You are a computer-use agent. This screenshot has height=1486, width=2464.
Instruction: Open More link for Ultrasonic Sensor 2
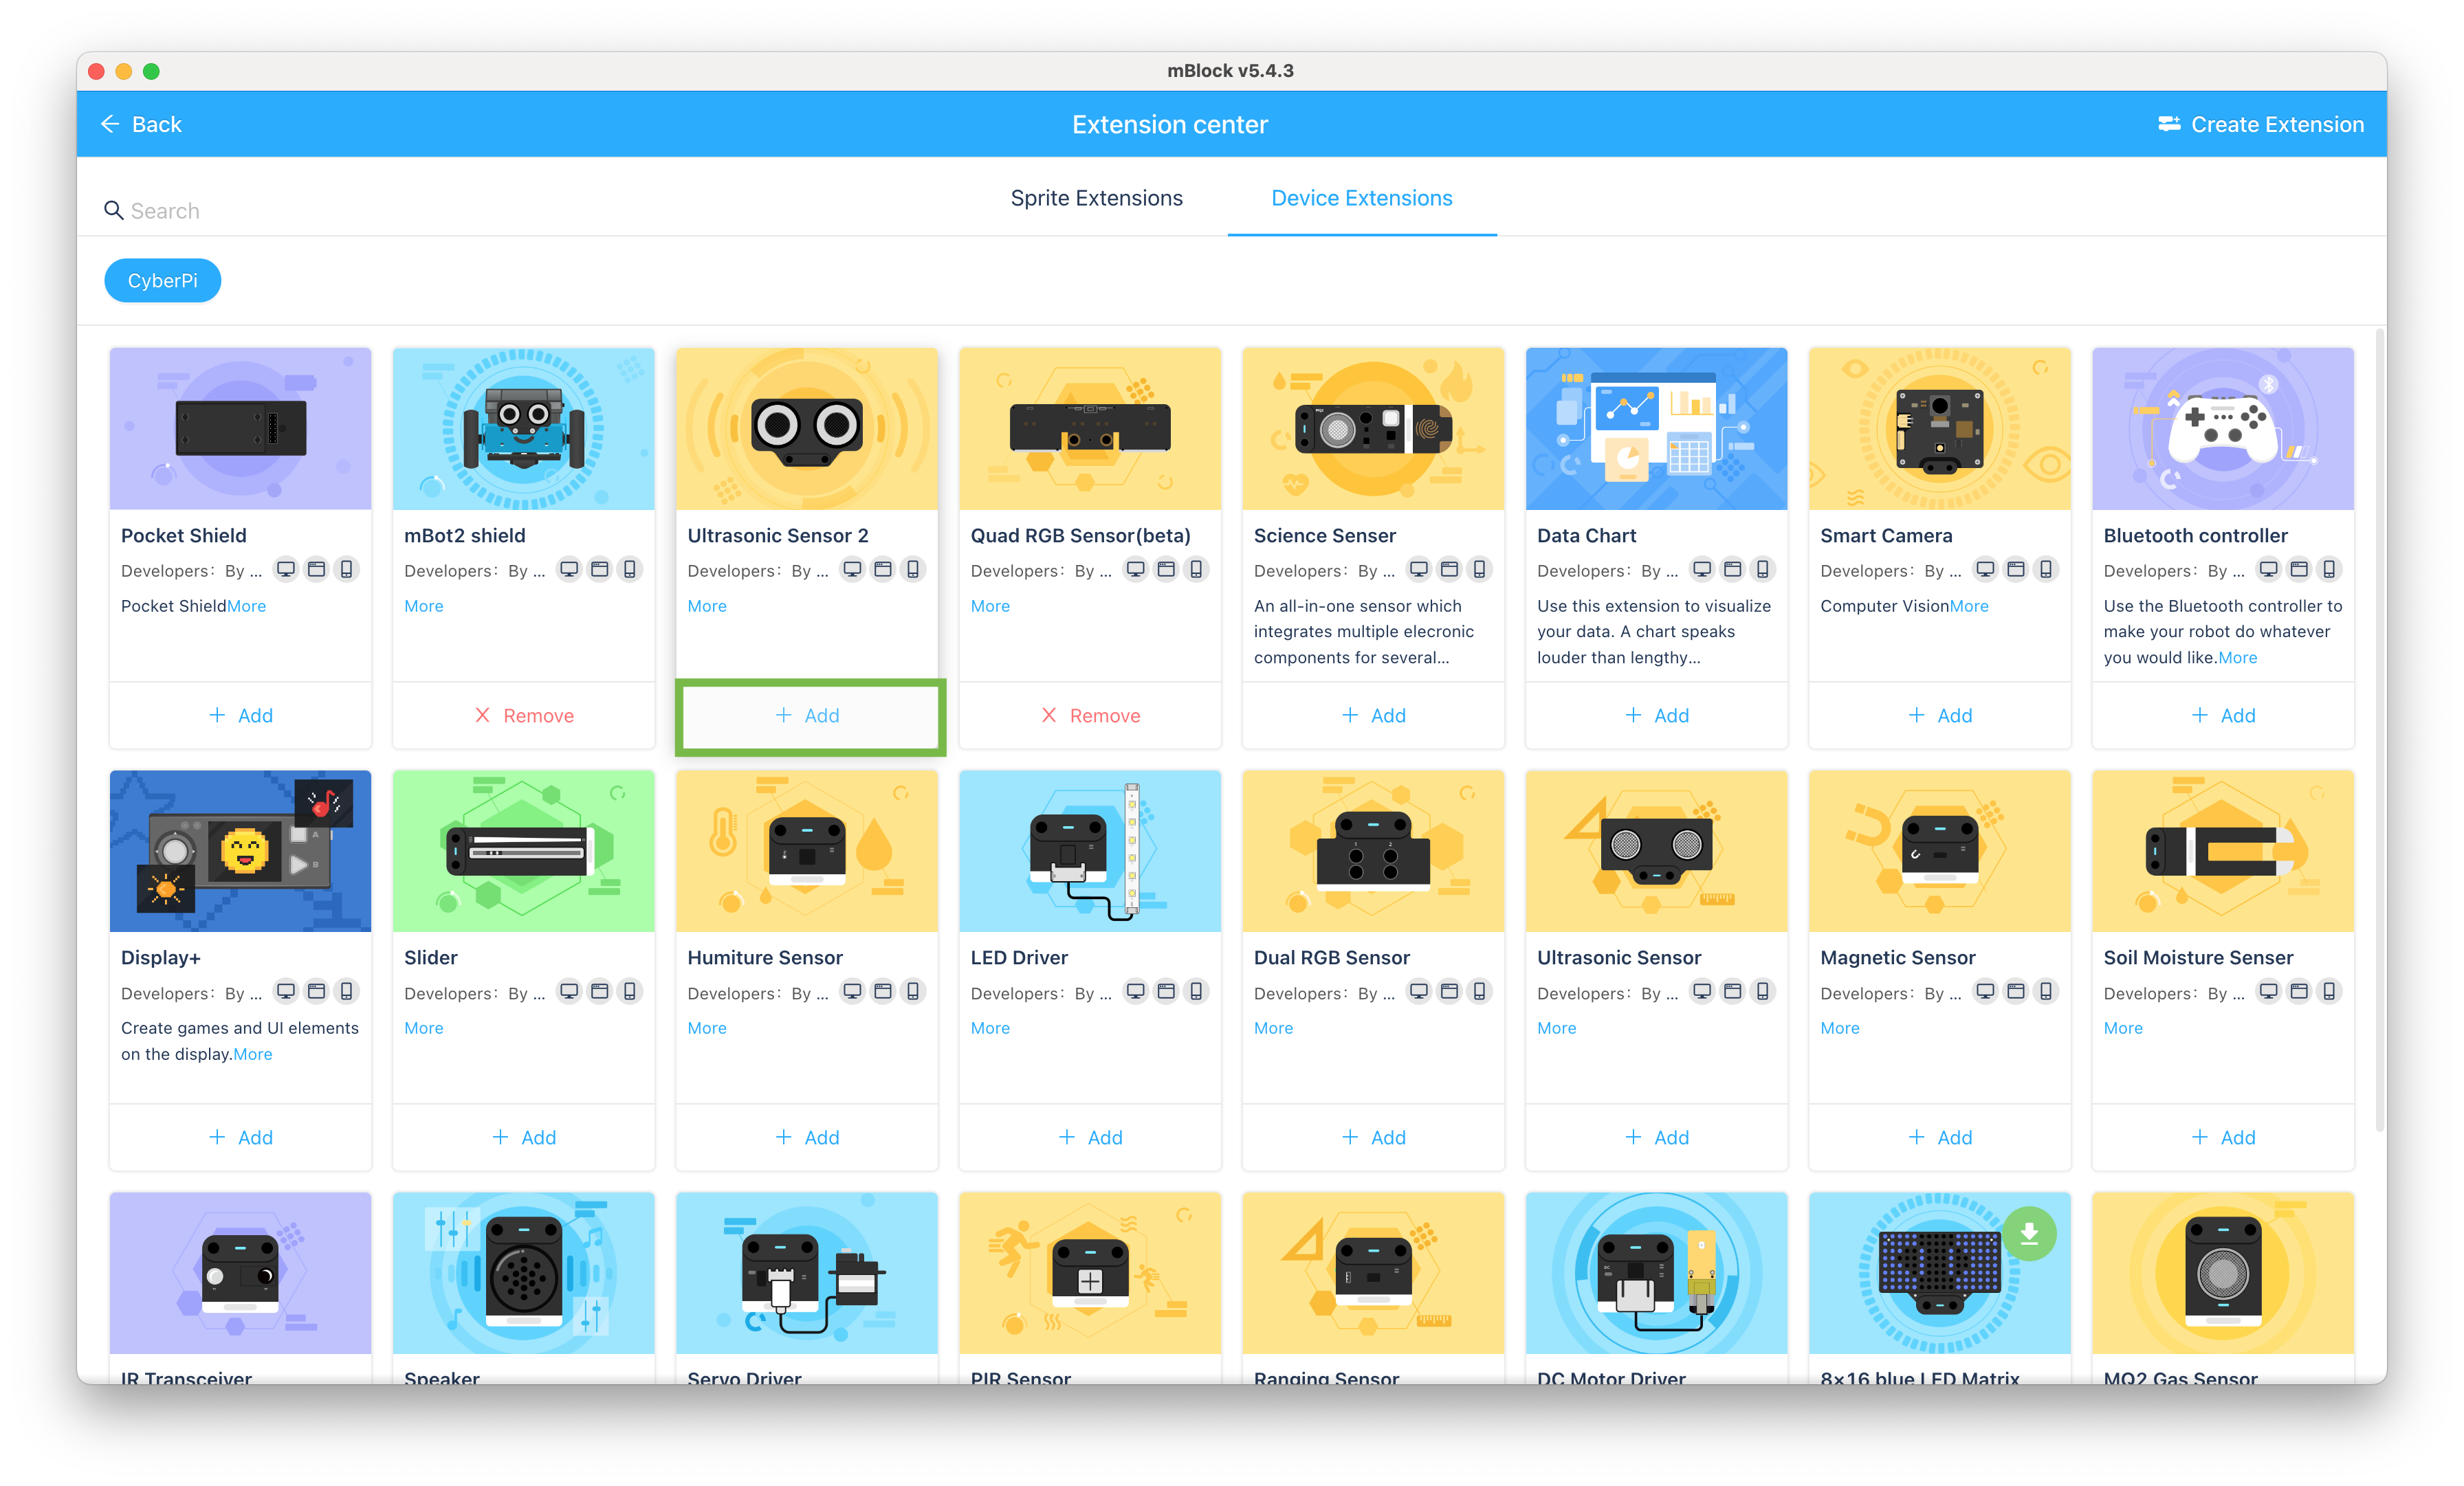click(706, 606)
